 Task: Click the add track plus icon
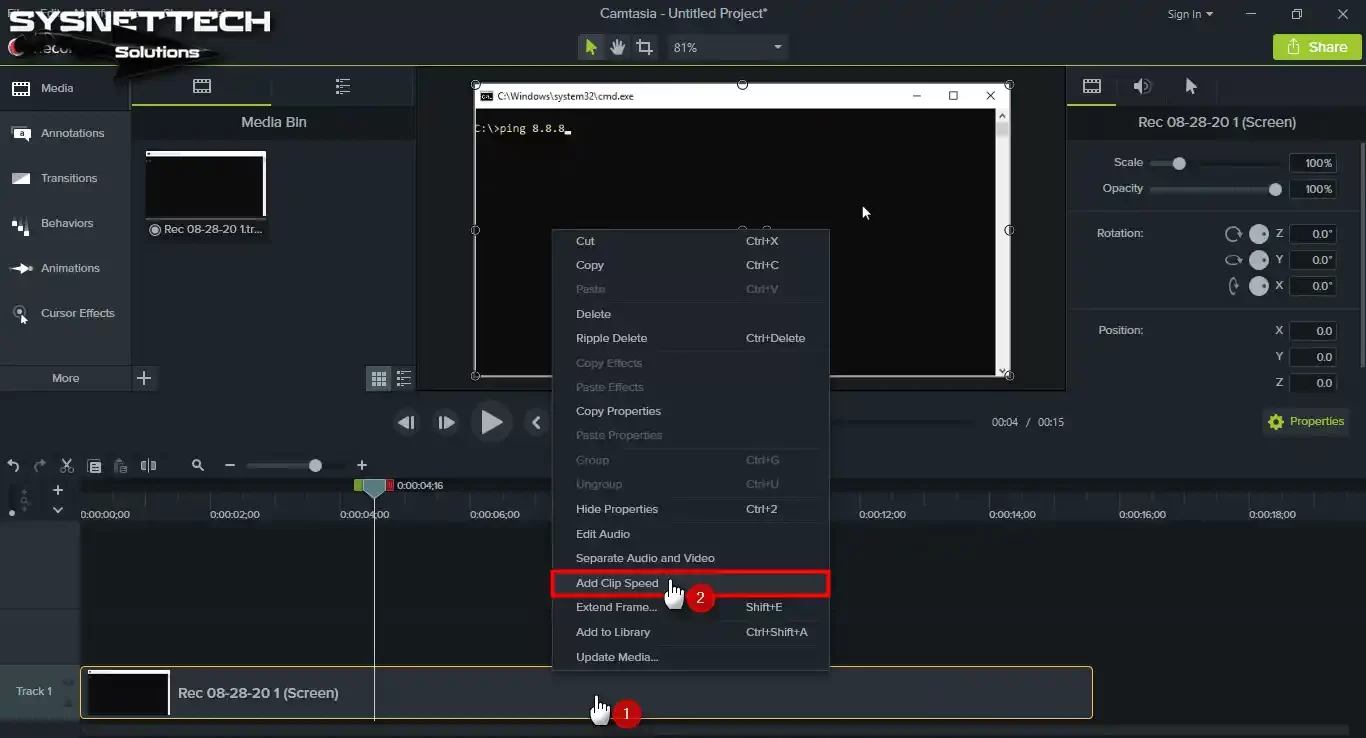tap(58, 490)
